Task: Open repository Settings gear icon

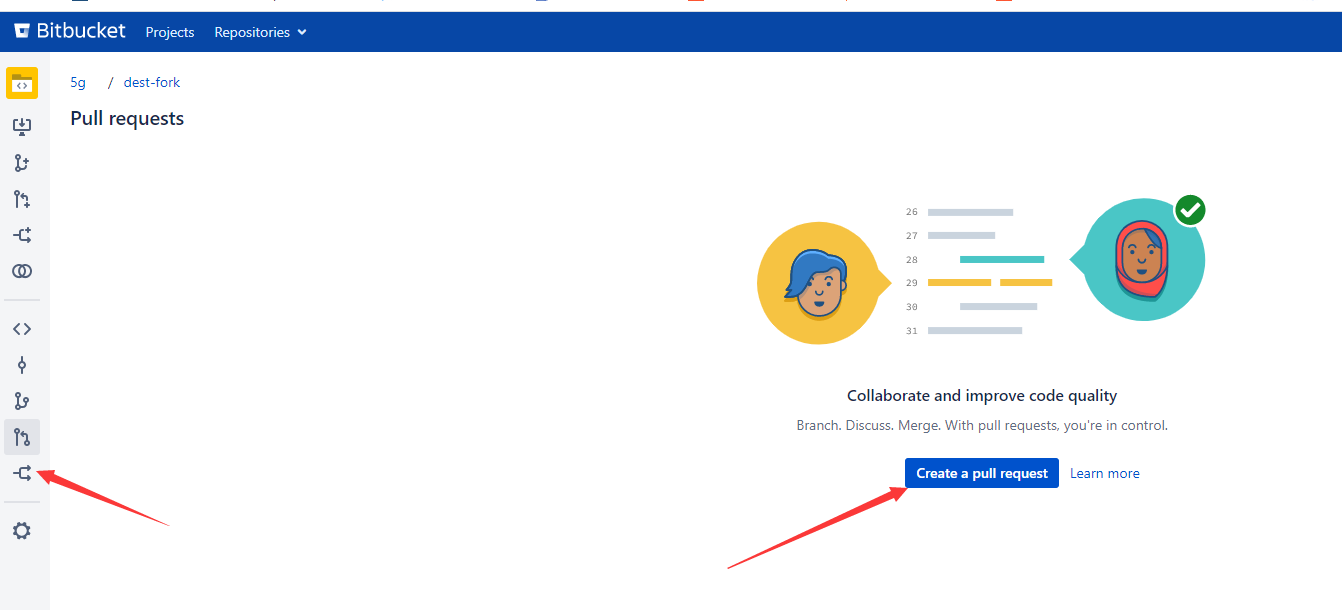Action: [x=22, y=530]
